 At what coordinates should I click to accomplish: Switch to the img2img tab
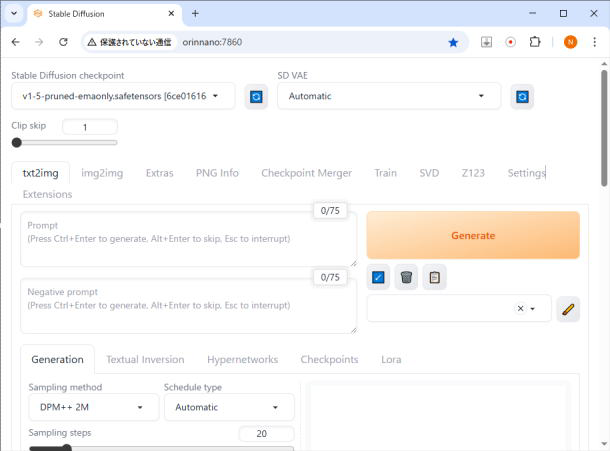point(102,172)
